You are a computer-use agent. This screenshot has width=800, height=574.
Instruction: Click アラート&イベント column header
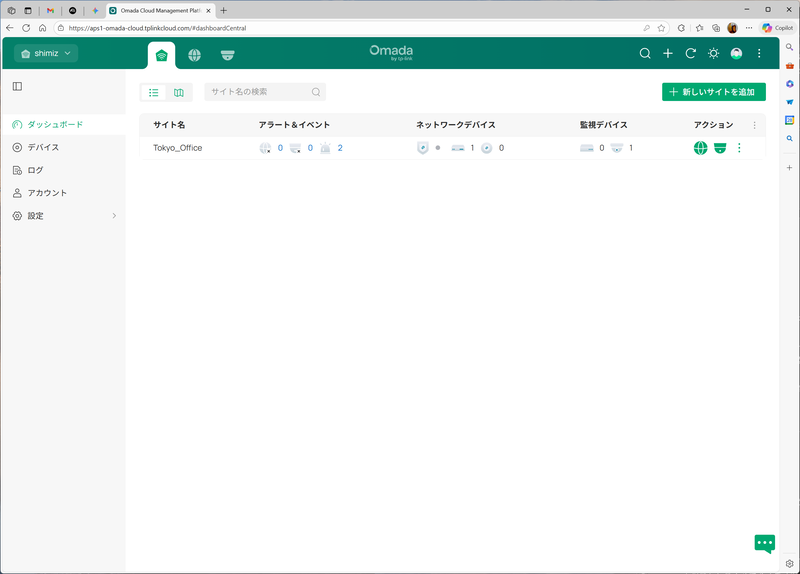[x=294, y=125]
